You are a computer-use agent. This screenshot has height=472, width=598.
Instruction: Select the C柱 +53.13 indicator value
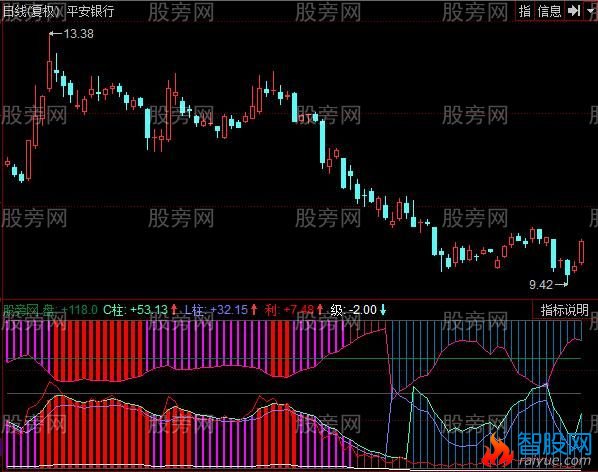pyautogui.click(x=135, y=310)
